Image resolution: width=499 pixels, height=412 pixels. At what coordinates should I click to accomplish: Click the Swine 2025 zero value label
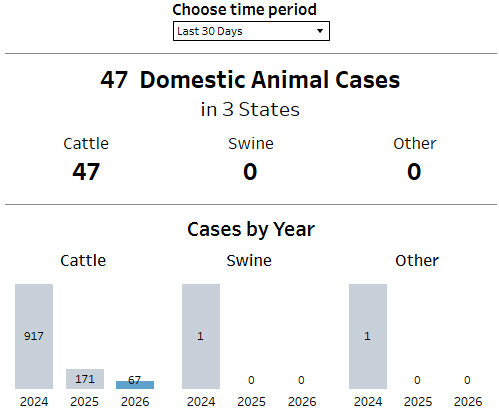[x=251, y=380]
